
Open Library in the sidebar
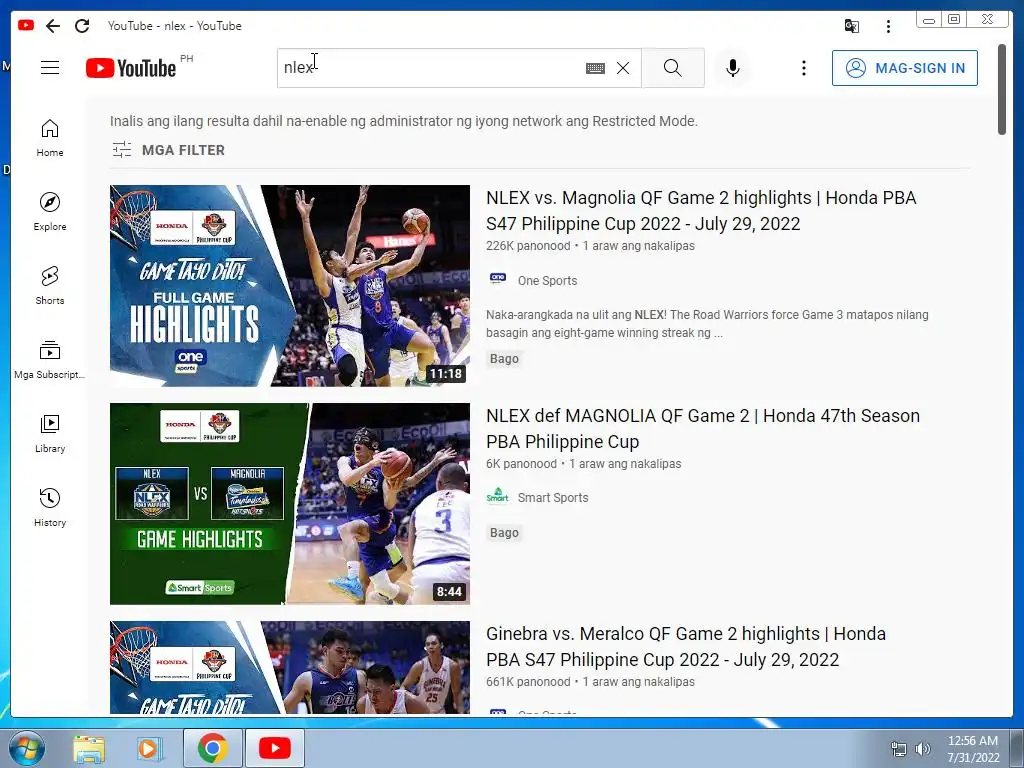50,434
